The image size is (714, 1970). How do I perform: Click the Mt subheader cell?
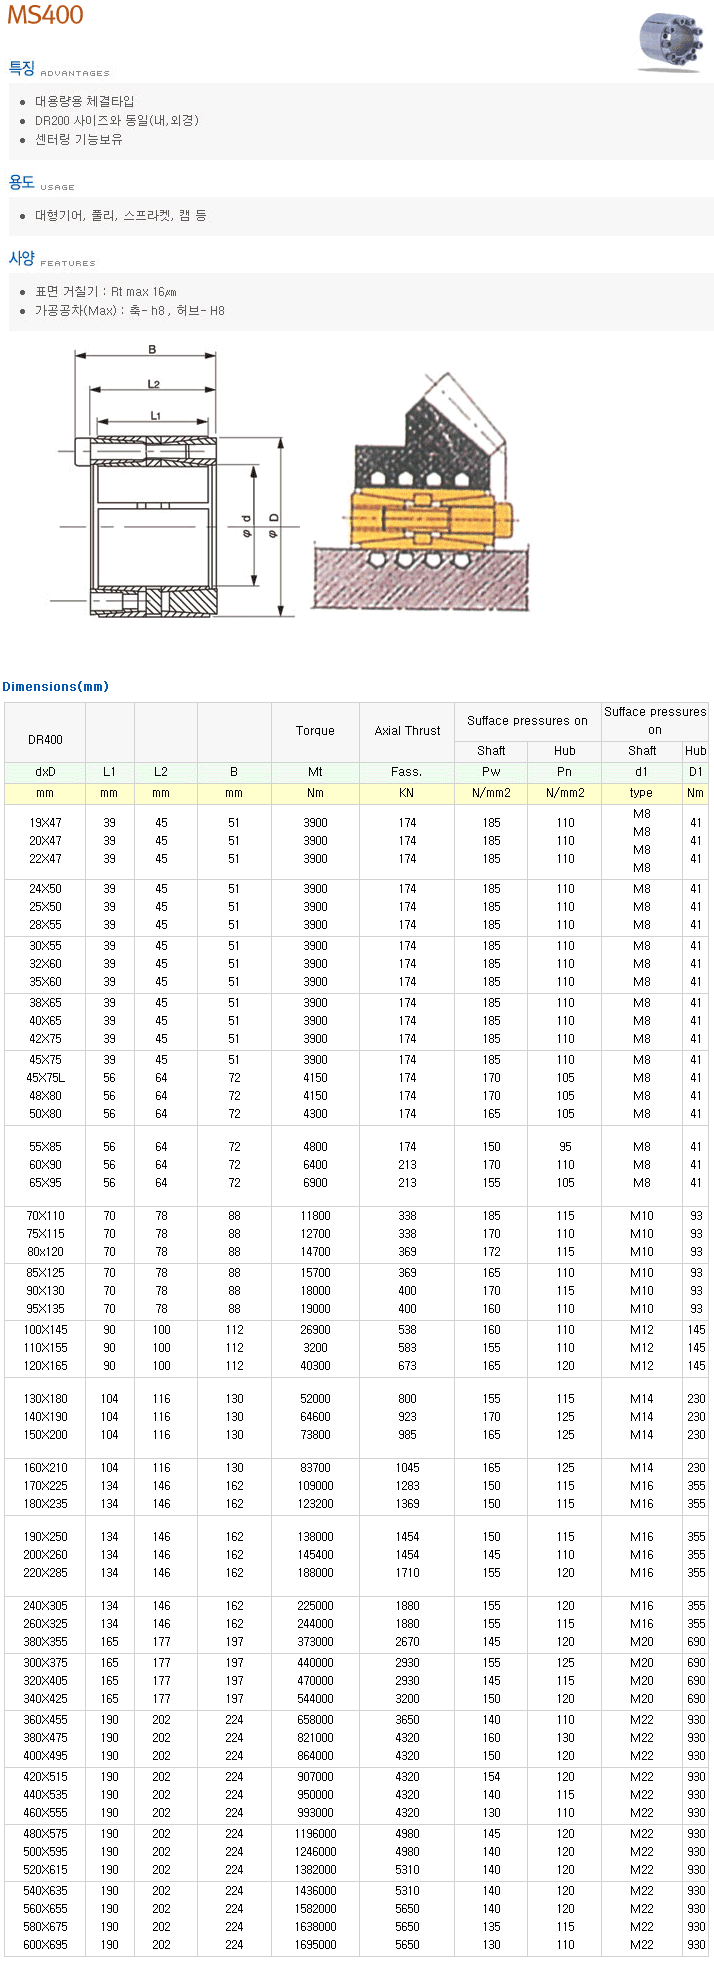(315, 772)
